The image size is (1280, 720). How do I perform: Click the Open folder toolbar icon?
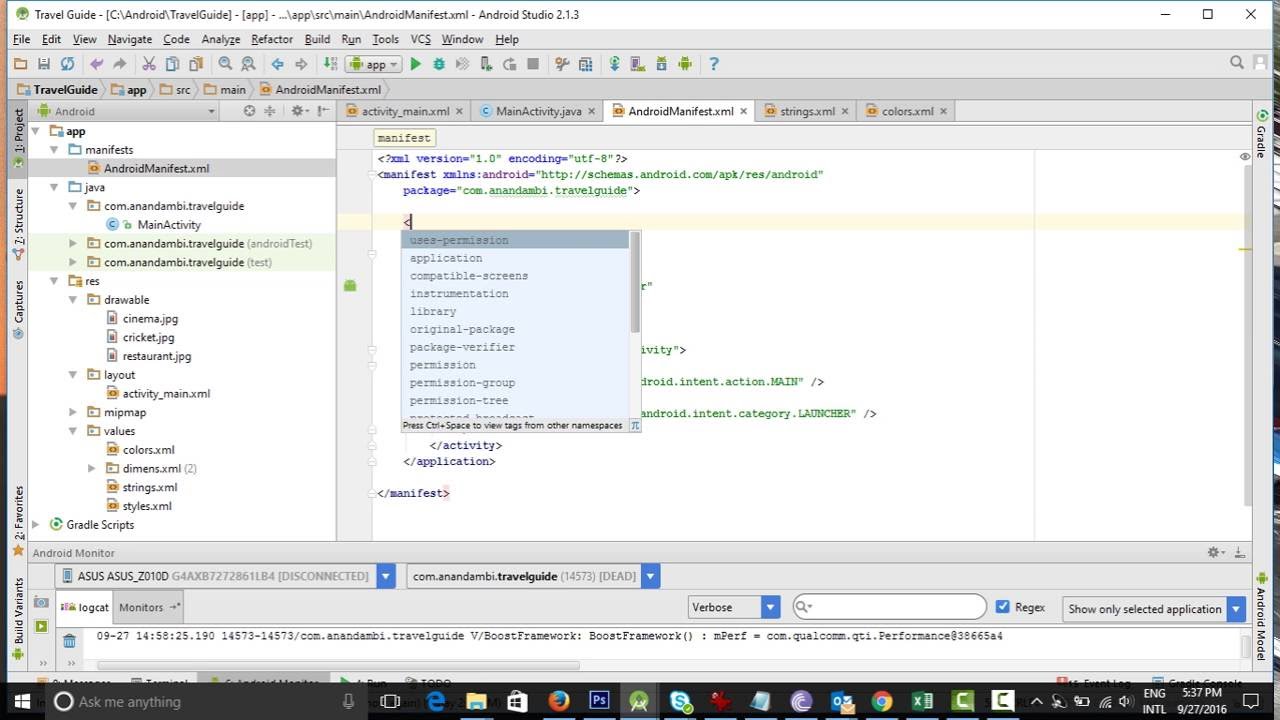click(x=20, y=64)
